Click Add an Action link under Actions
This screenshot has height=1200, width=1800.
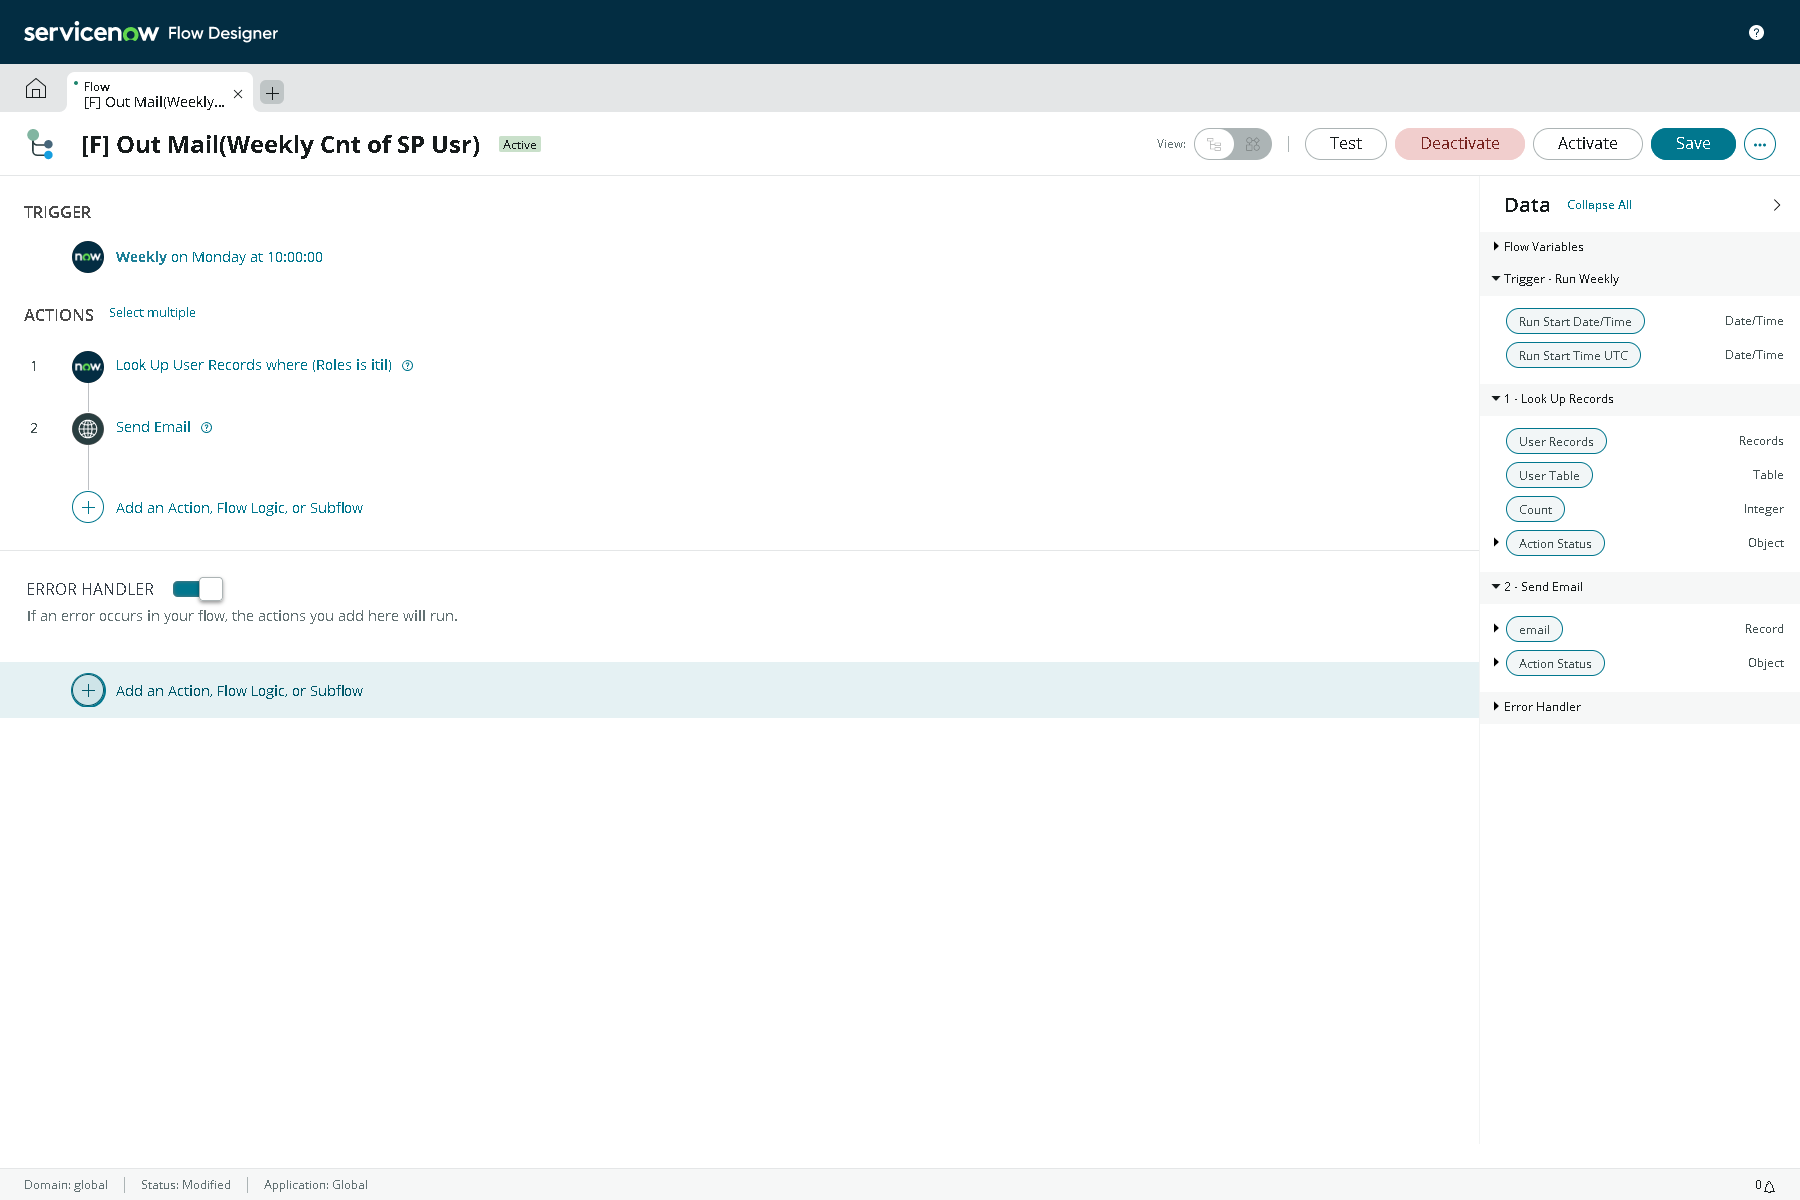click(239, 508)
